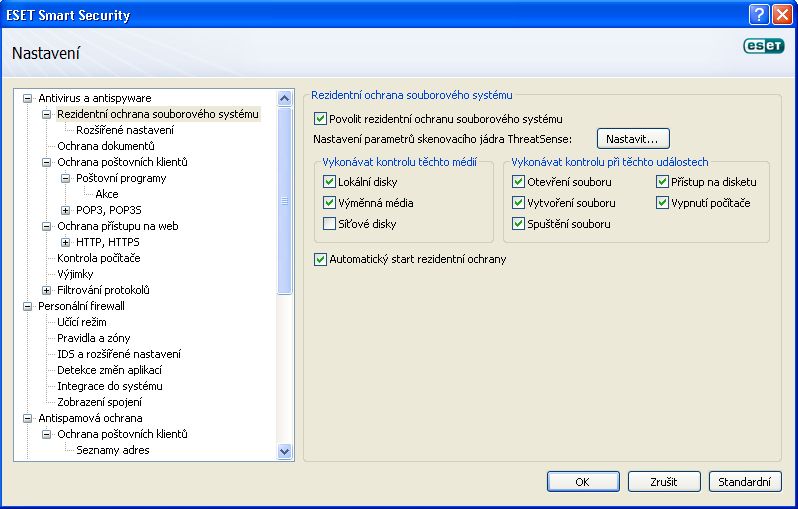This screenshot has height=509, width=798.
Task: Collapse Ochrana přístupu na web node
Action: click(x=46, y=226)
